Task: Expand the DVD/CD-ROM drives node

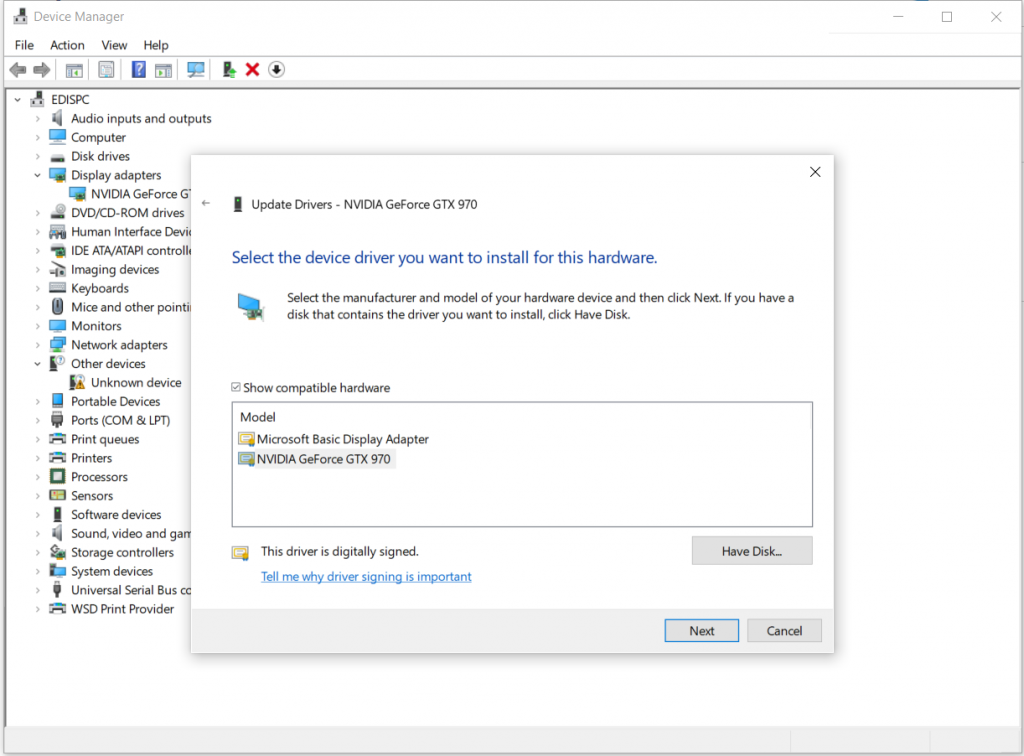Action: 37,213
